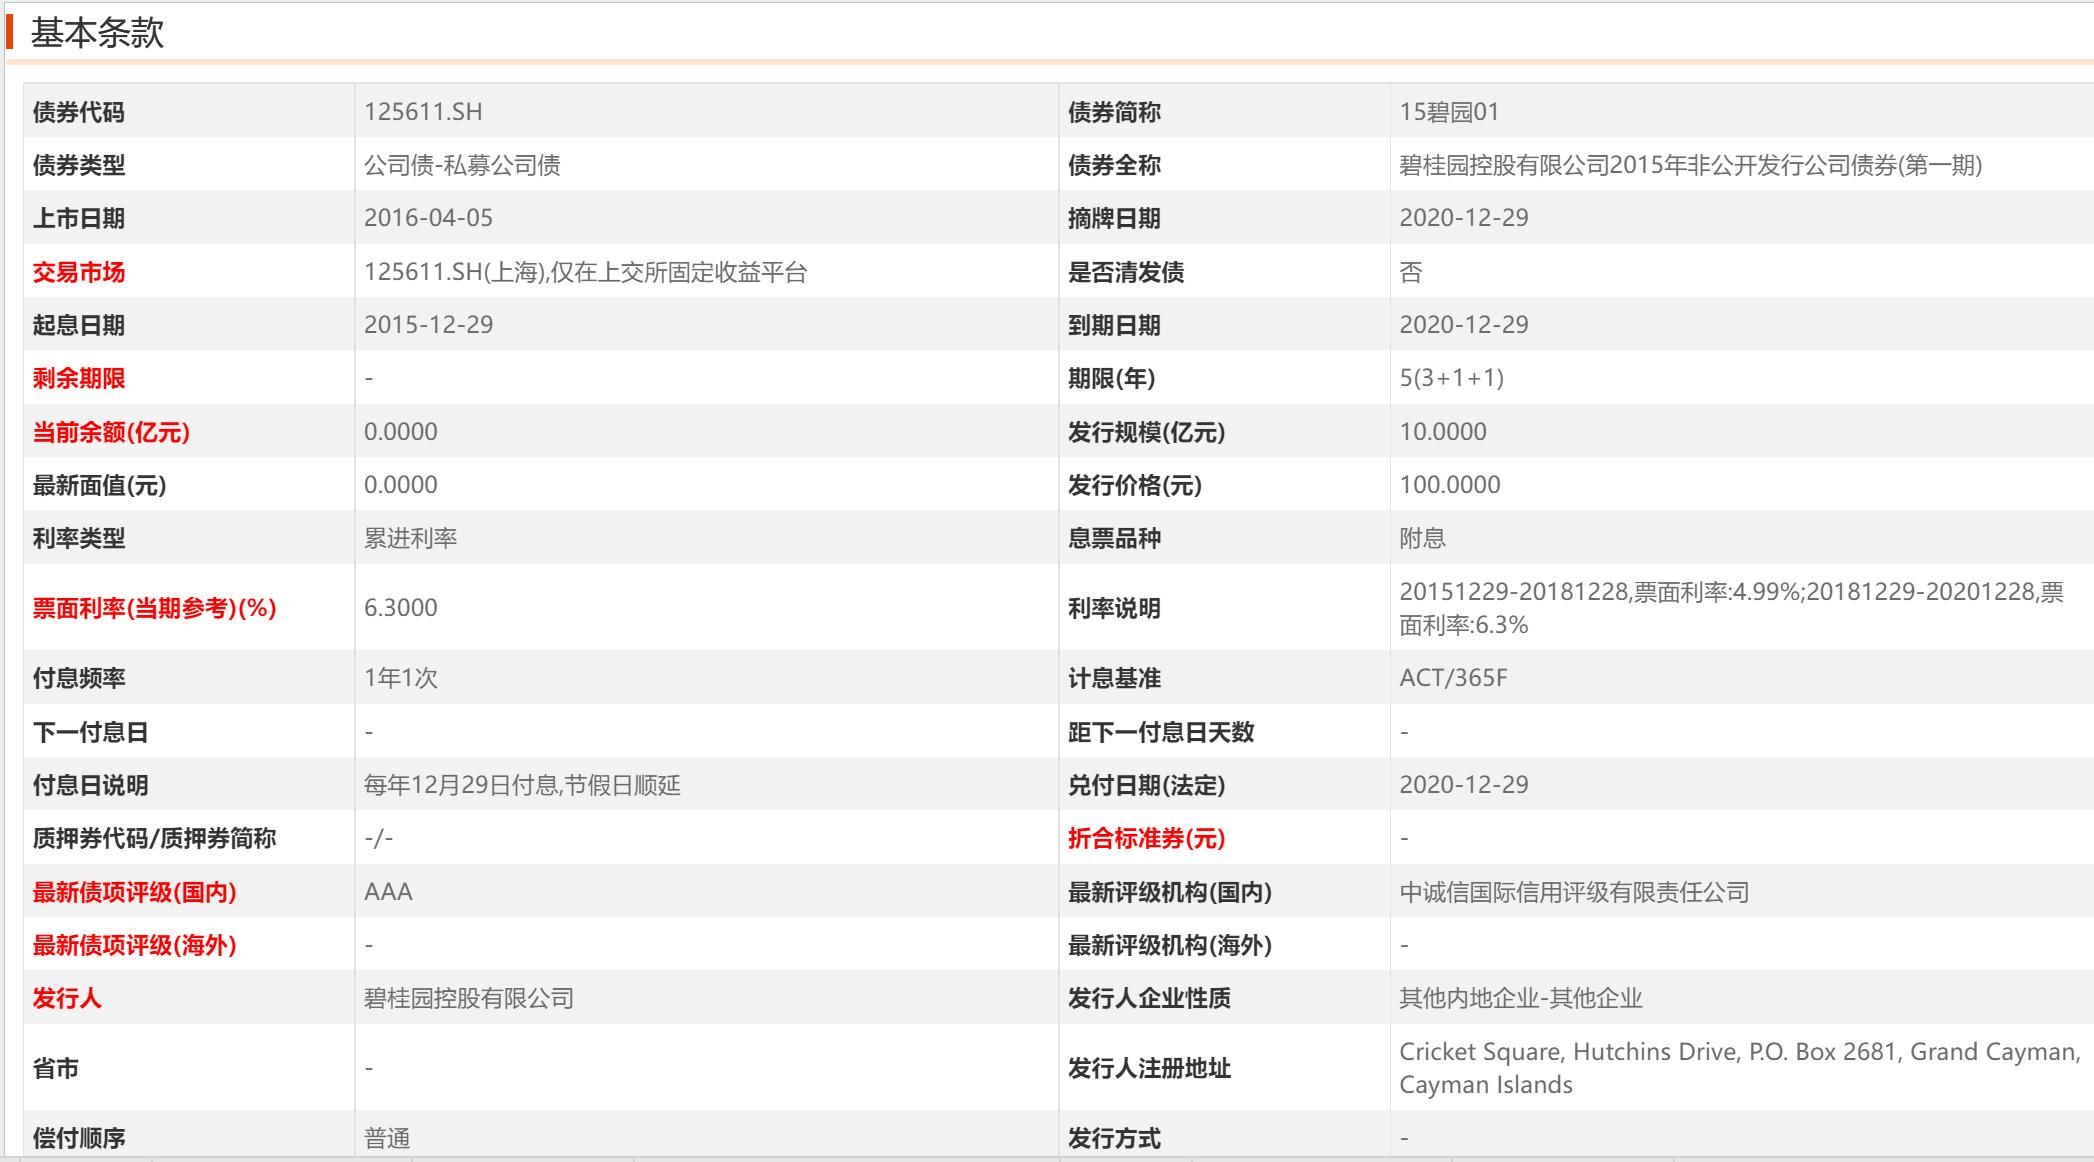Image resolution: width=2094 pixels, height=1162 pixels.
Task: Click the 基本条款 section heading
Action: (x=97, y=33)
